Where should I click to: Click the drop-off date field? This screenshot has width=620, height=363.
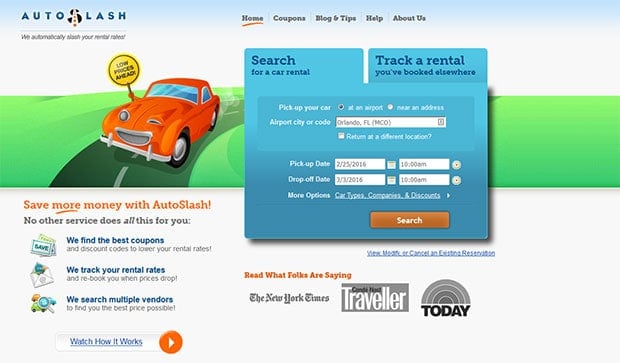coord(360,180)
